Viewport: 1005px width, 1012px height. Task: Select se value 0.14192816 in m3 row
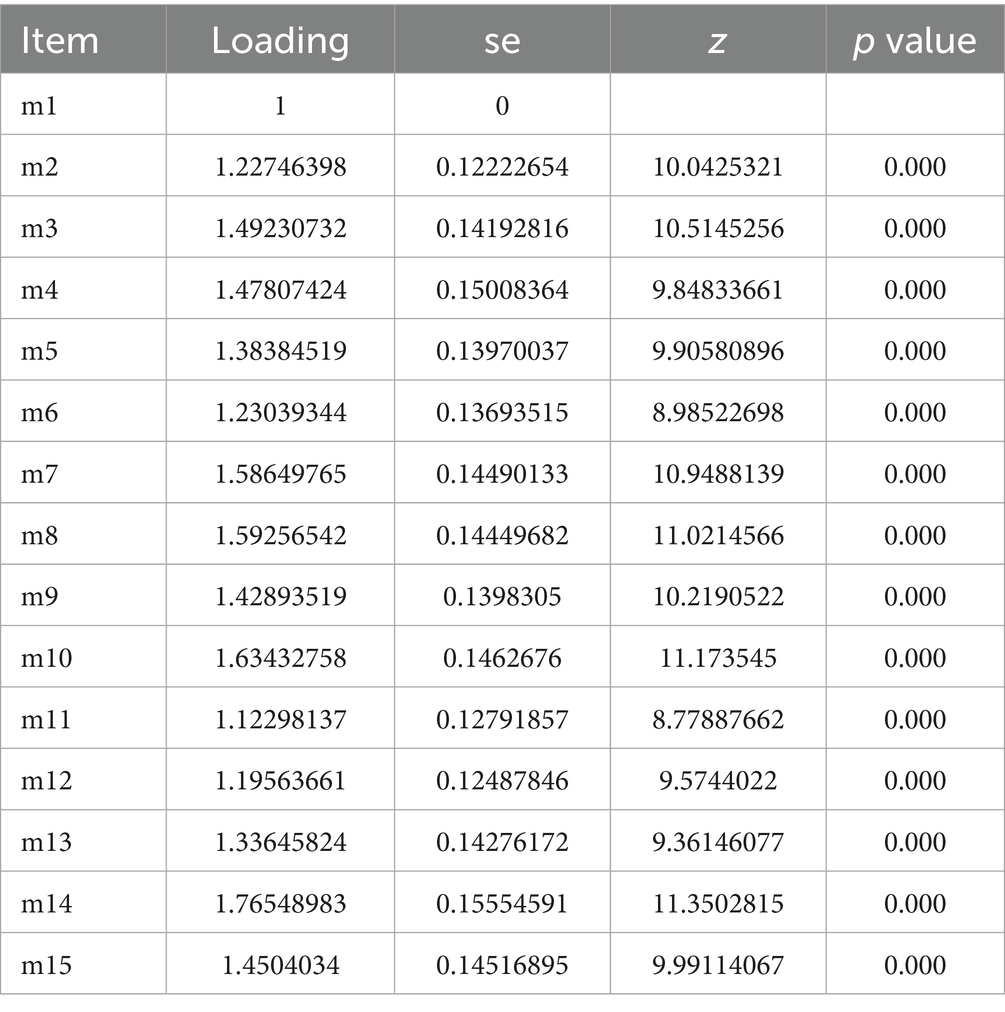tap(502, 229)
